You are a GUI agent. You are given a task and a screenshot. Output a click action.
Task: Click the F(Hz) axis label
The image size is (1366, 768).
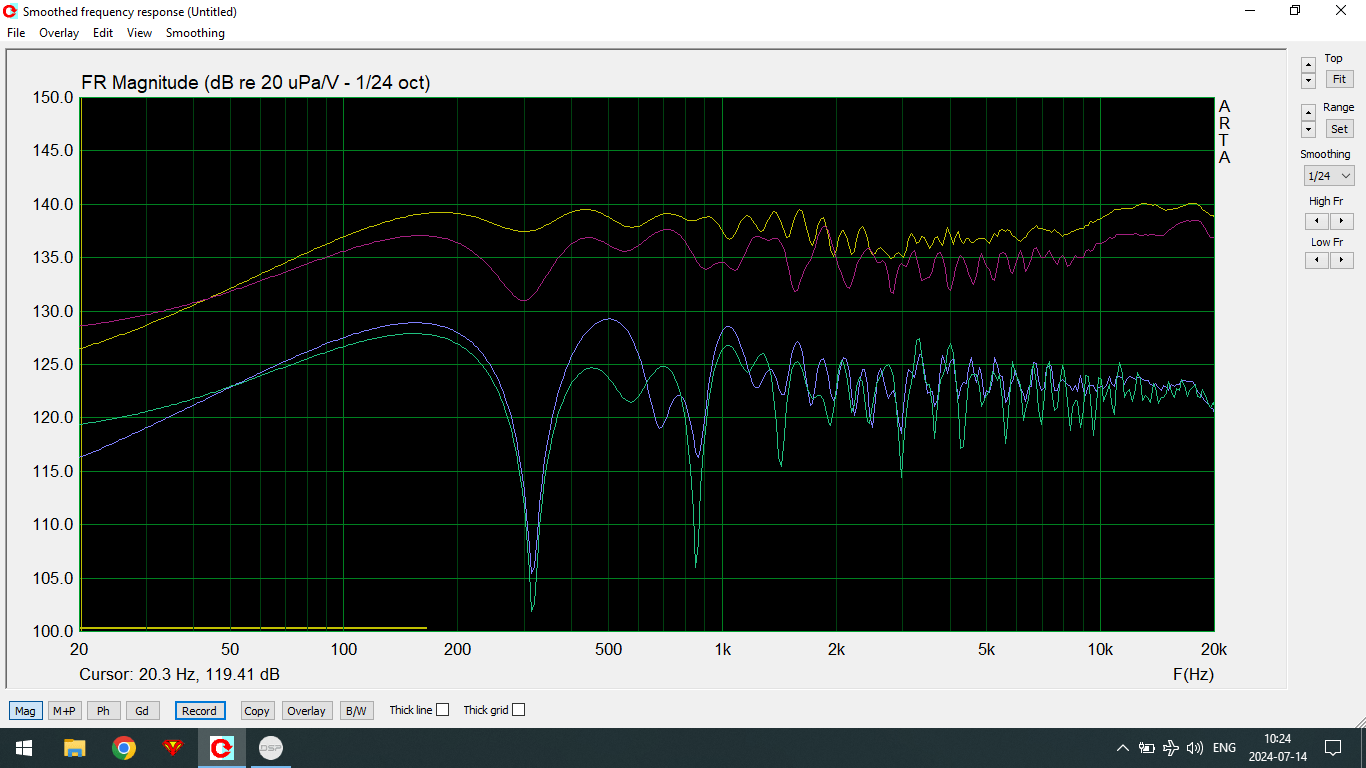pyautogui.click(x=1193, y=675)
